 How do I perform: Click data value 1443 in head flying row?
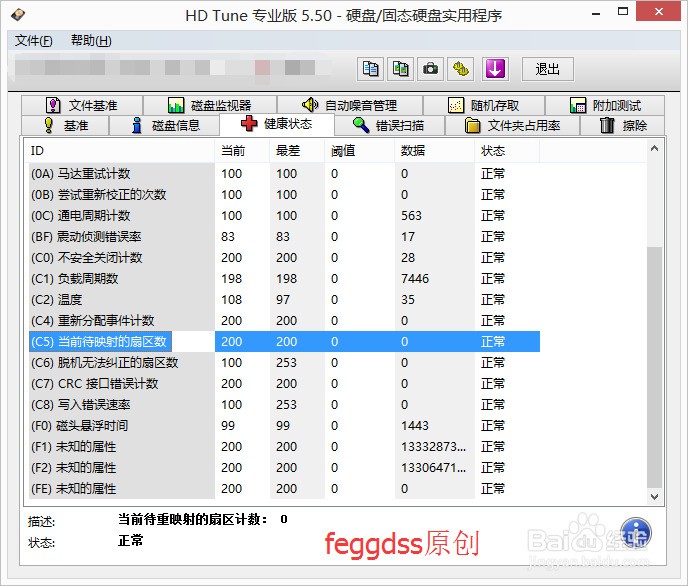tap(415, 426)
